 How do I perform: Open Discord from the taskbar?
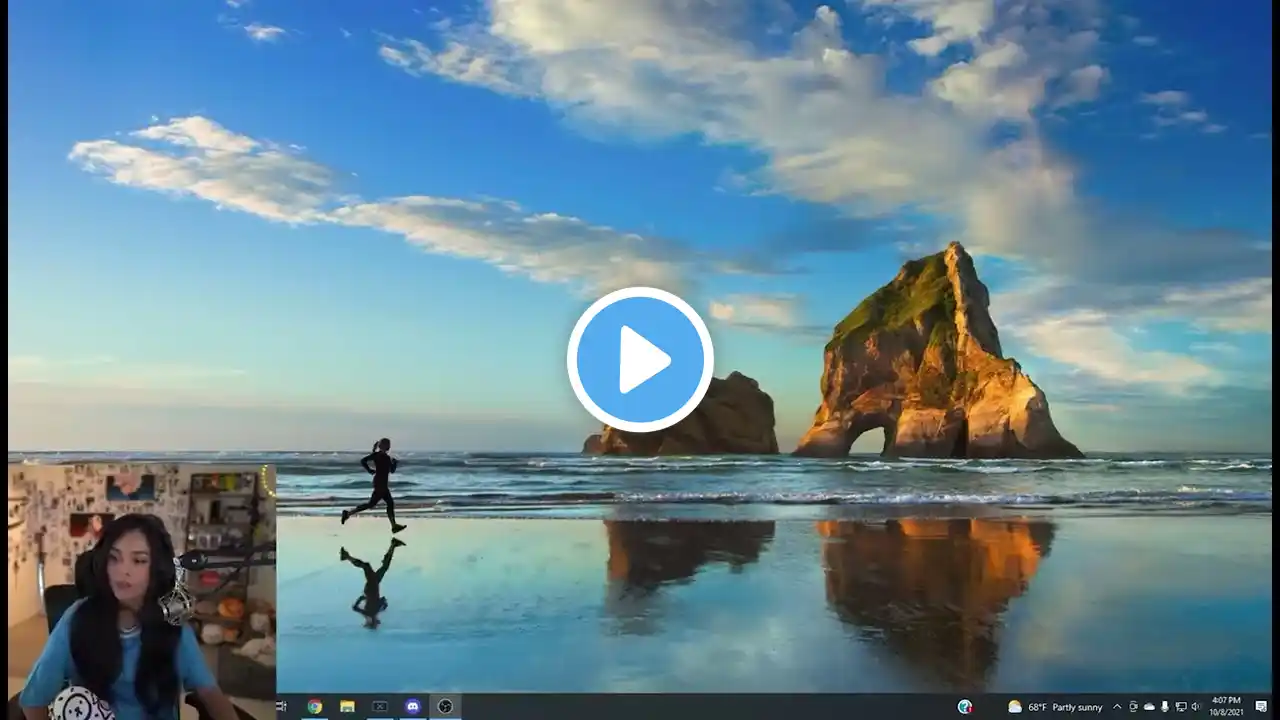click(x=413, y=707)
